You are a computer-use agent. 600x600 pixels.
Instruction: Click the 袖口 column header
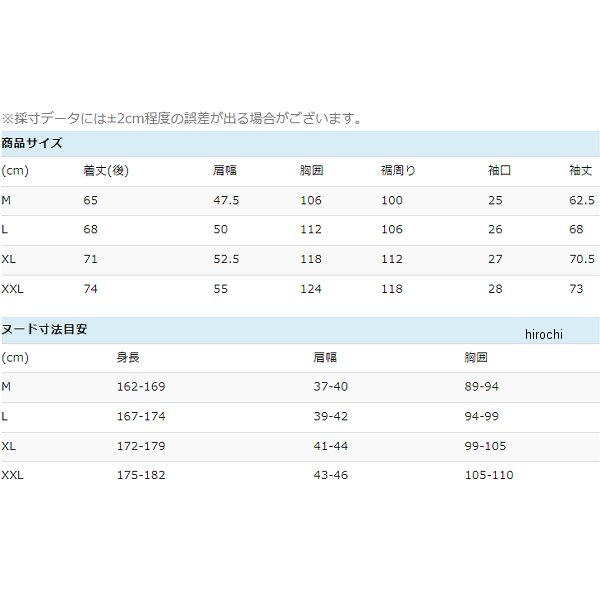pos(499,171)
